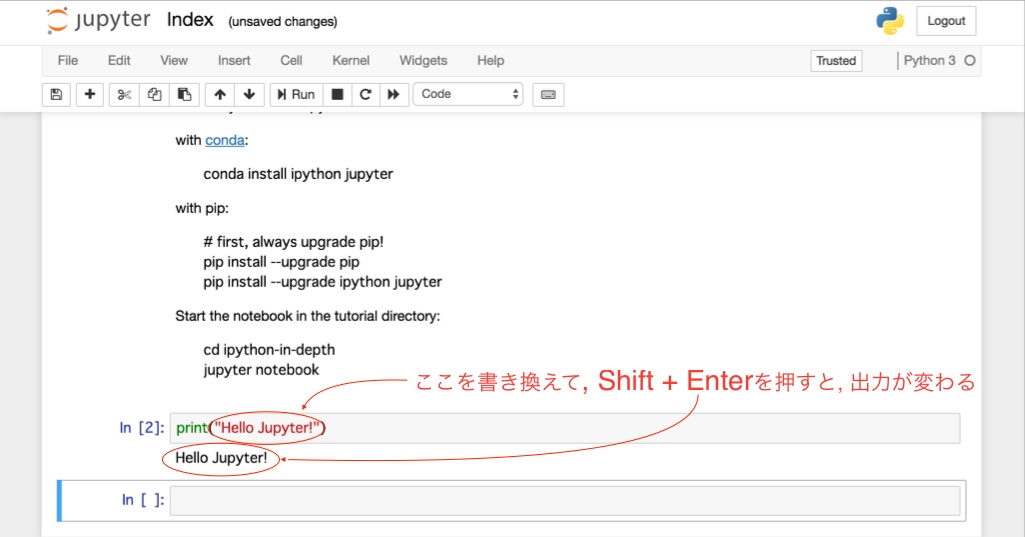The height and width of the screenshot is (537, 1025).
Task: Run the selected cell
Action: click(x=296, y=94)
